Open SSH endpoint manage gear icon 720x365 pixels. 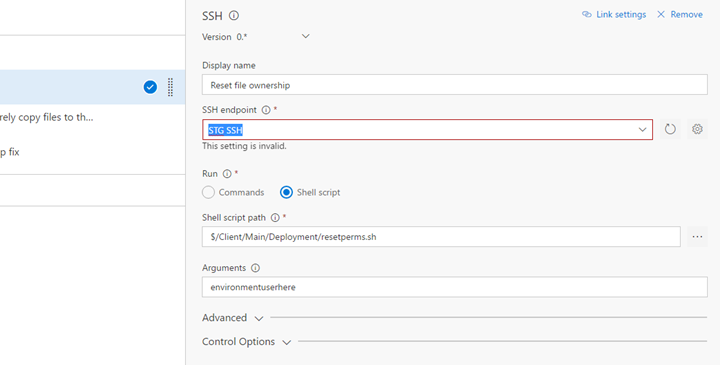[x=697, y=129]
